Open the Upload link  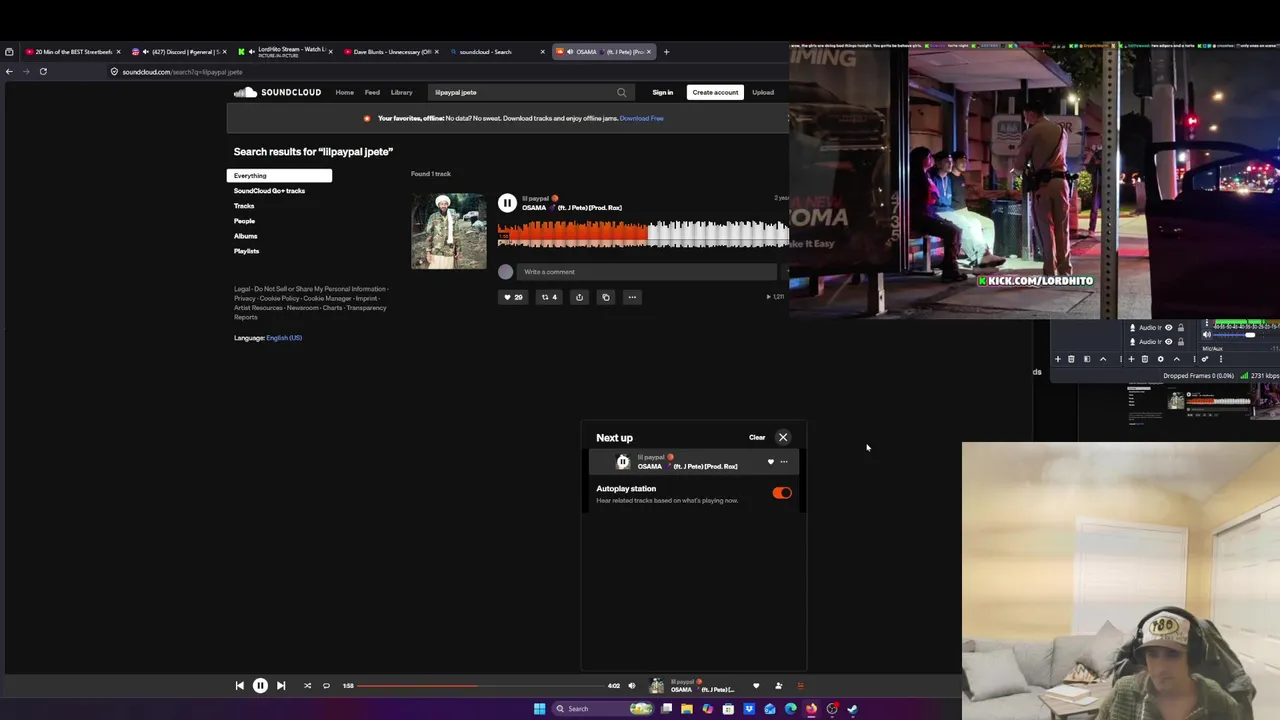point(763,92)
